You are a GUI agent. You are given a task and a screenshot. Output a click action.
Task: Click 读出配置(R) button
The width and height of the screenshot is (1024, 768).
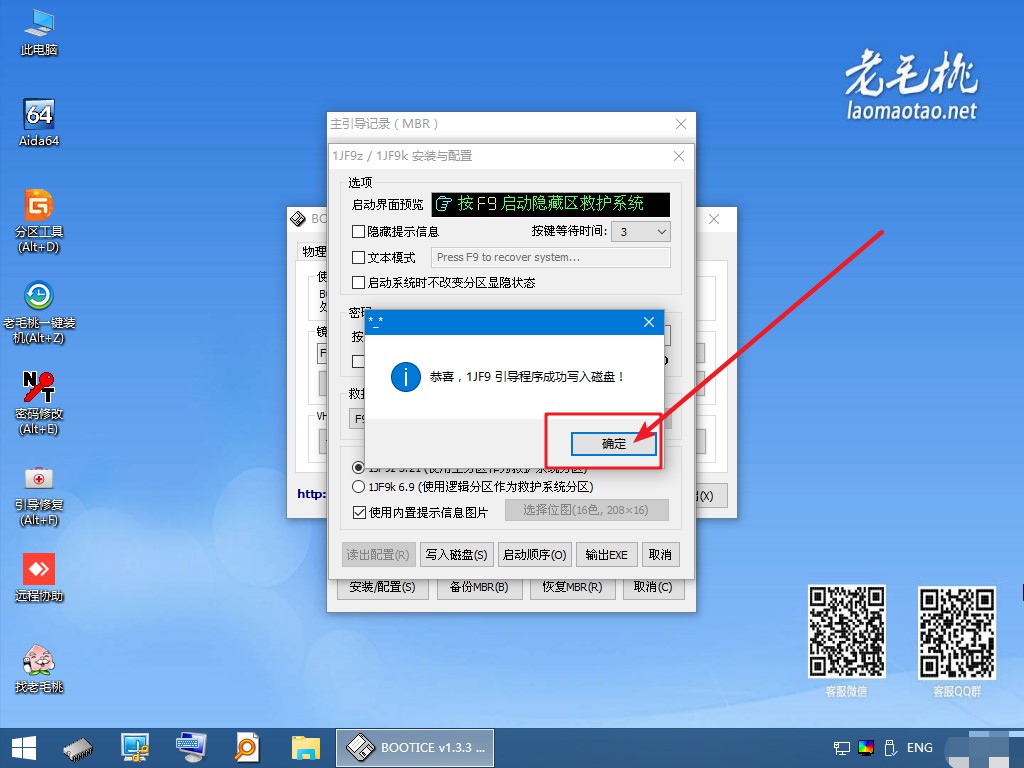click(378, 554)
